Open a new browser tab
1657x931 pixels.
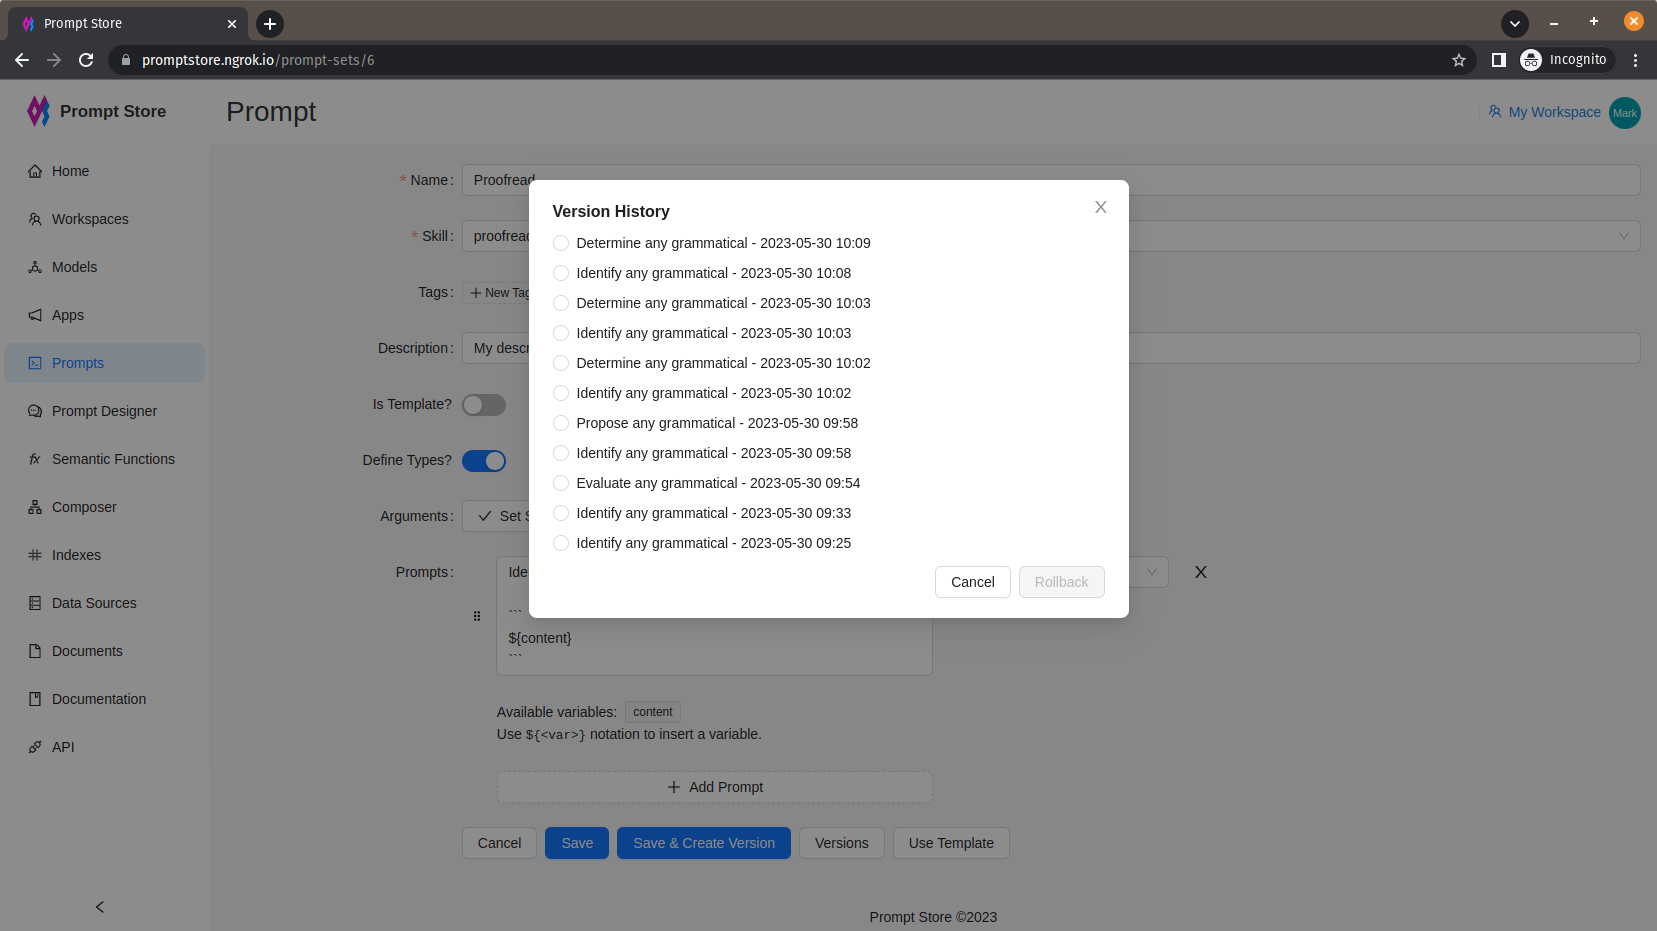tap(270, 24)
